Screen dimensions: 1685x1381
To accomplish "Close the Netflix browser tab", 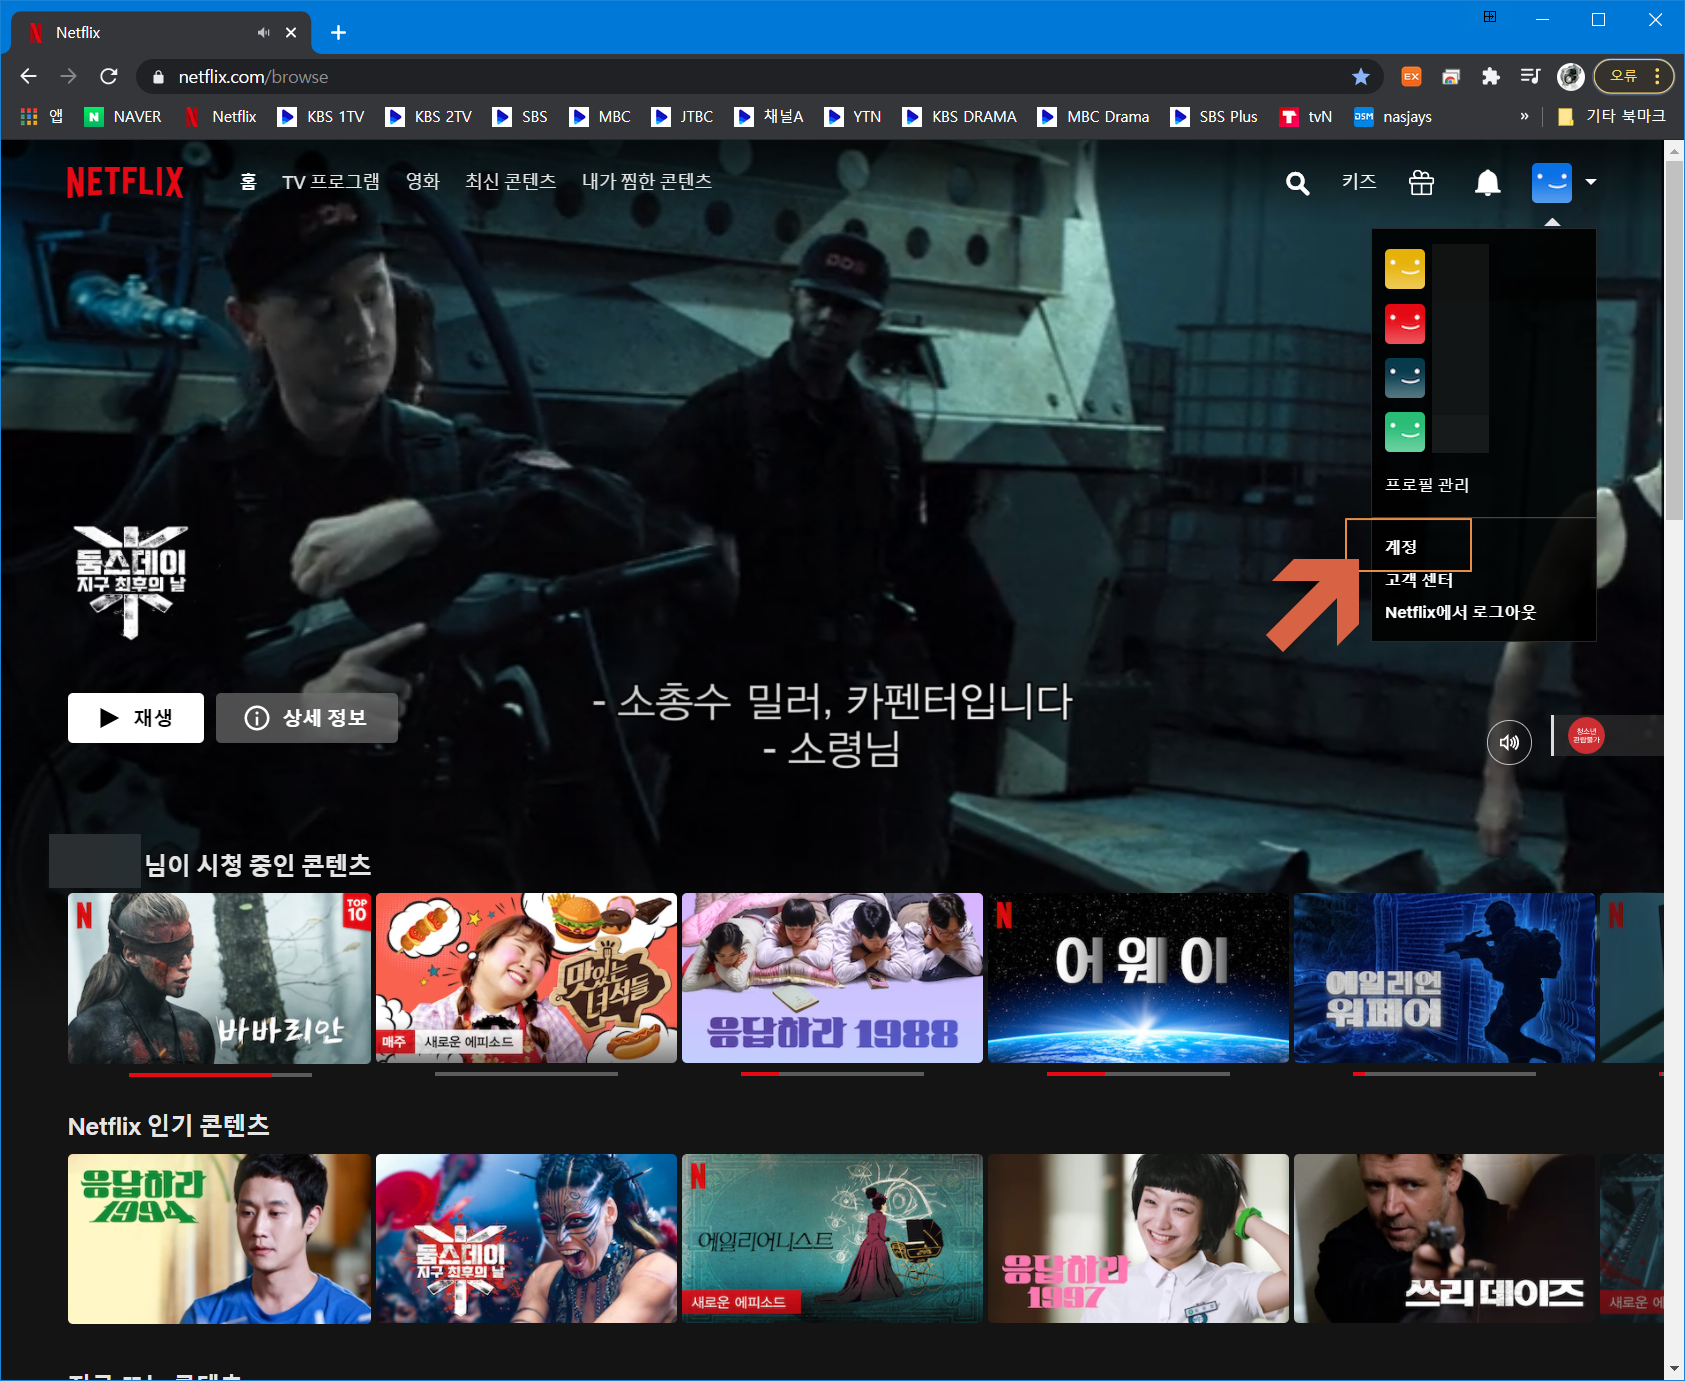I will 291,33.
